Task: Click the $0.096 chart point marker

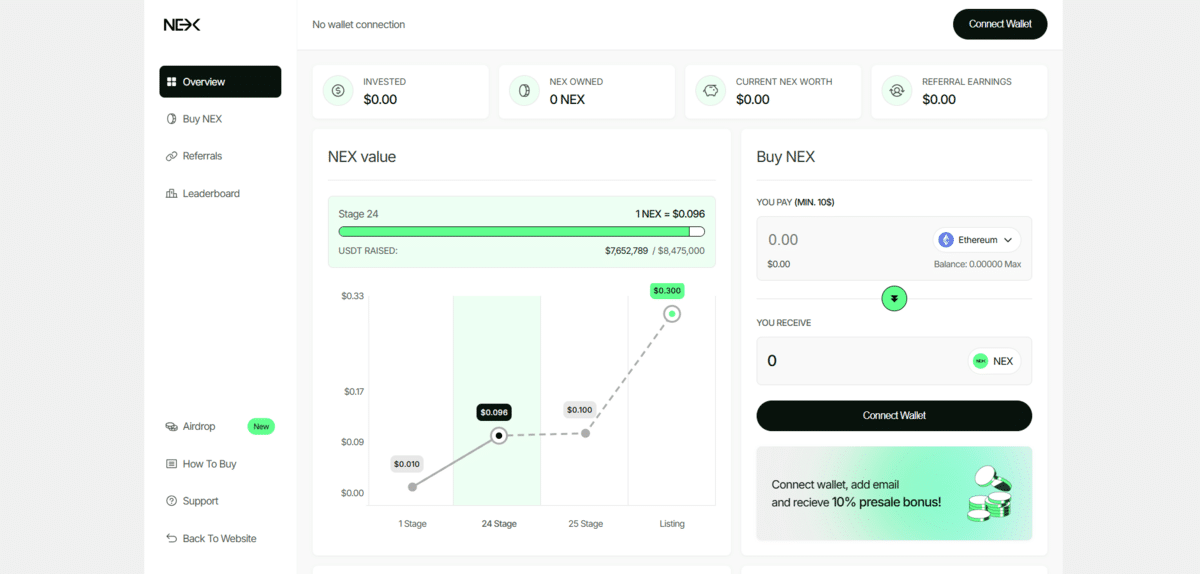Action: [499, 436]
